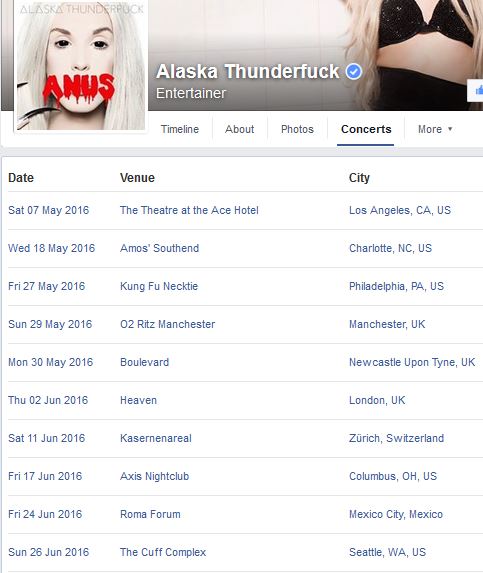The image size is (483, 573).
Task: Click the Mon 30 May 2016 date
Action: point(51,362)
